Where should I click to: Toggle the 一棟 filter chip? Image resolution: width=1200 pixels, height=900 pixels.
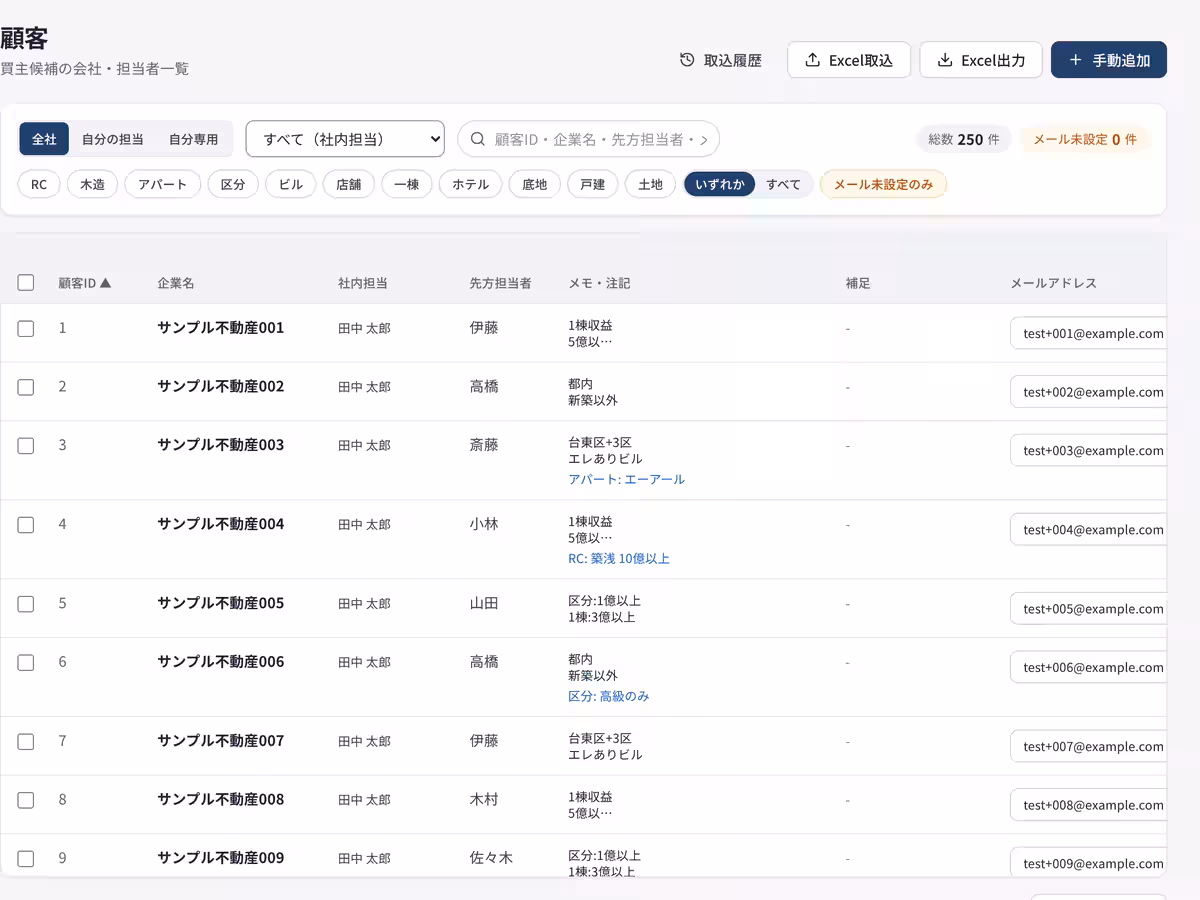407,184
